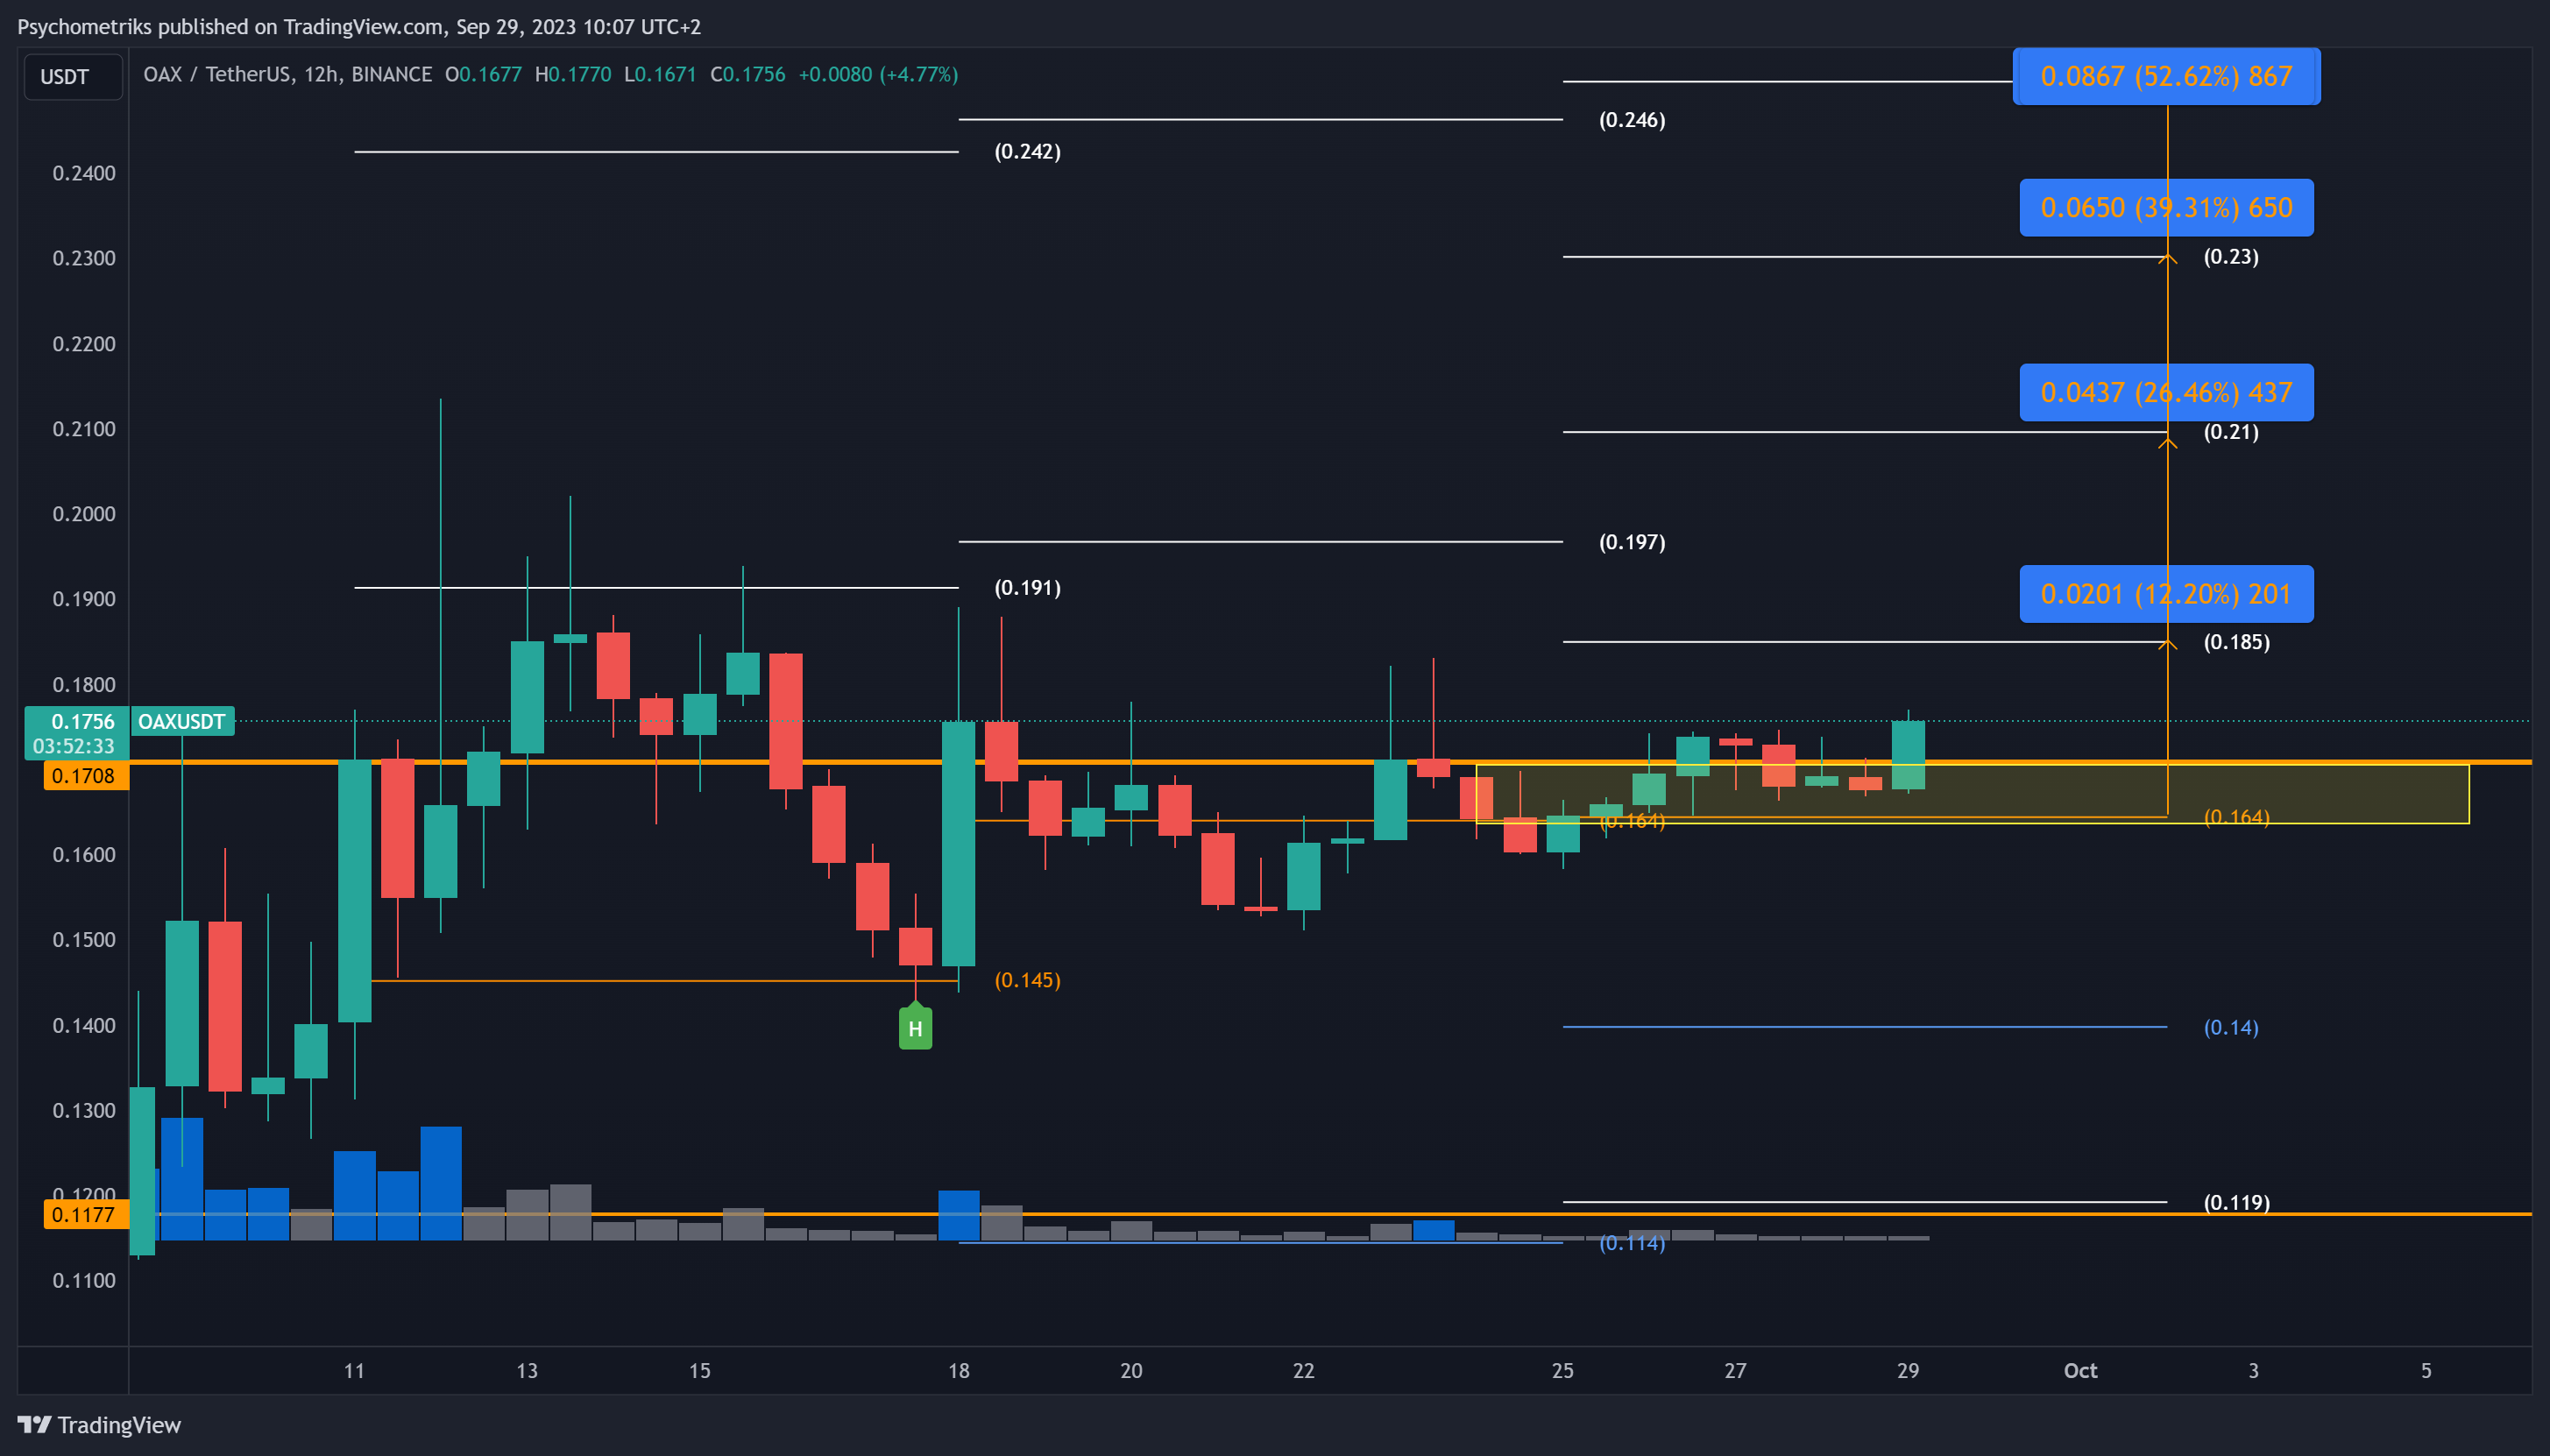2550x1456 pixels.
Task: Click the blue (0.114) level label
Action: pos(1632,1243)
